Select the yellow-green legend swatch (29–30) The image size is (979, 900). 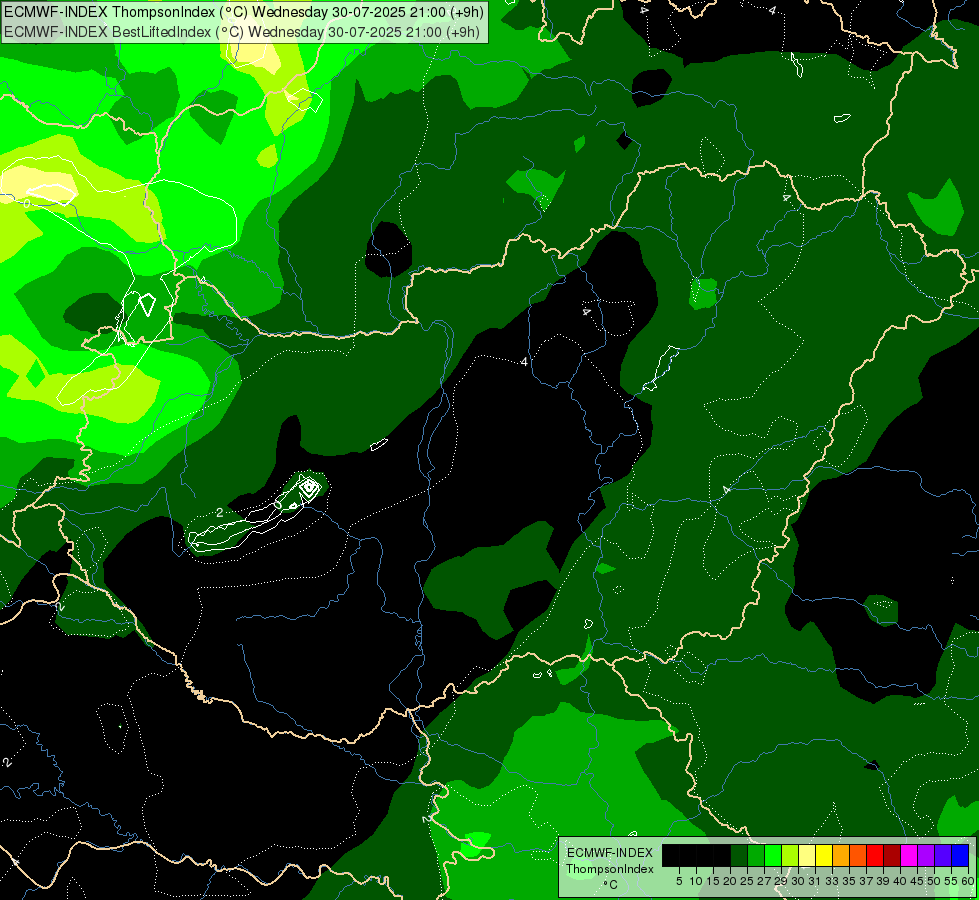[x=790, y=855]
